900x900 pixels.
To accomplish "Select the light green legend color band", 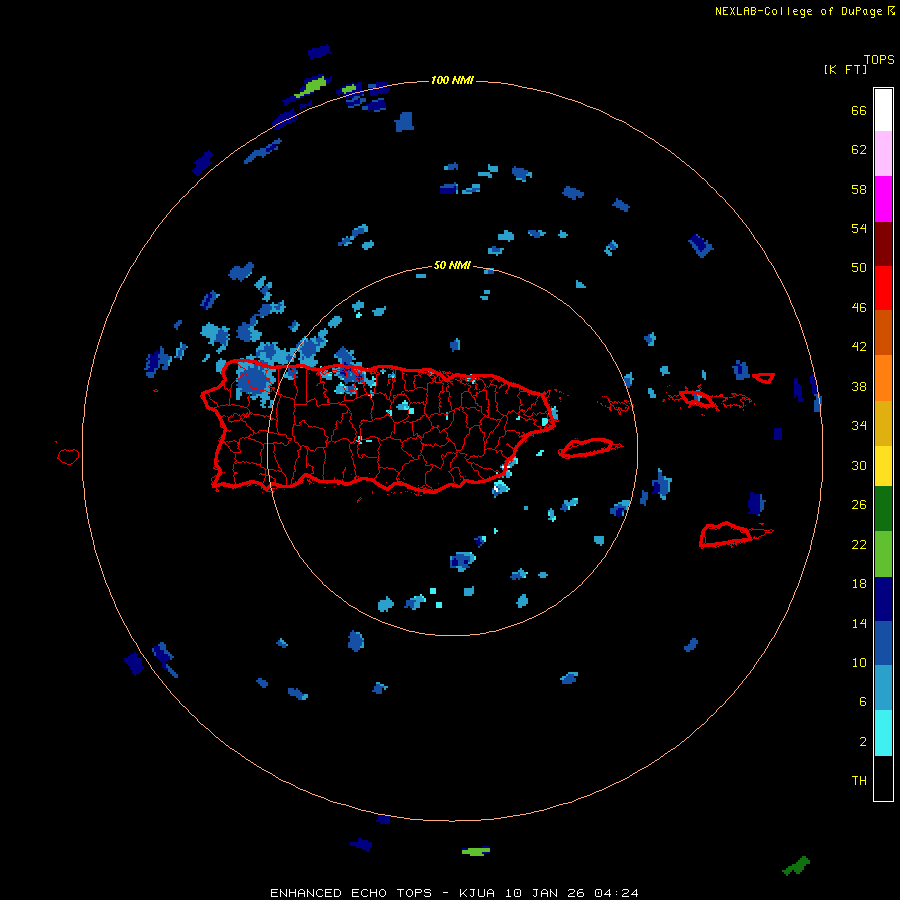I will [883, 554].
